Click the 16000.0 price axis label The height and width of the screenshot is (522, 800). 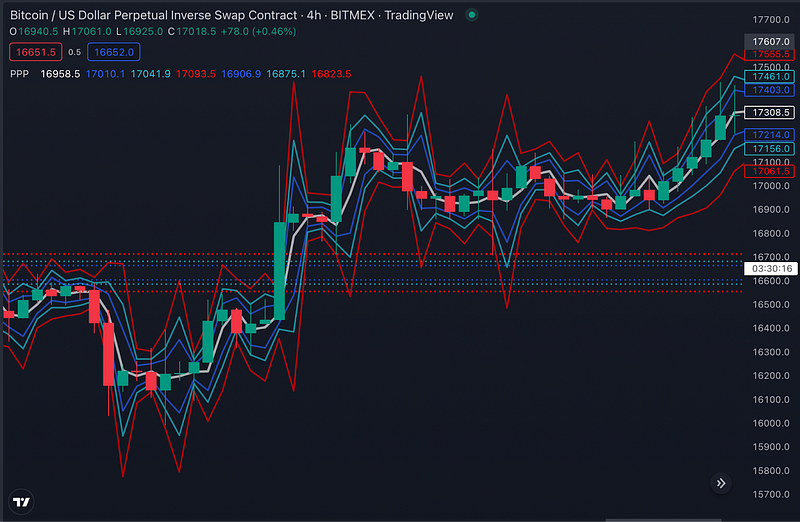(771, 423)
